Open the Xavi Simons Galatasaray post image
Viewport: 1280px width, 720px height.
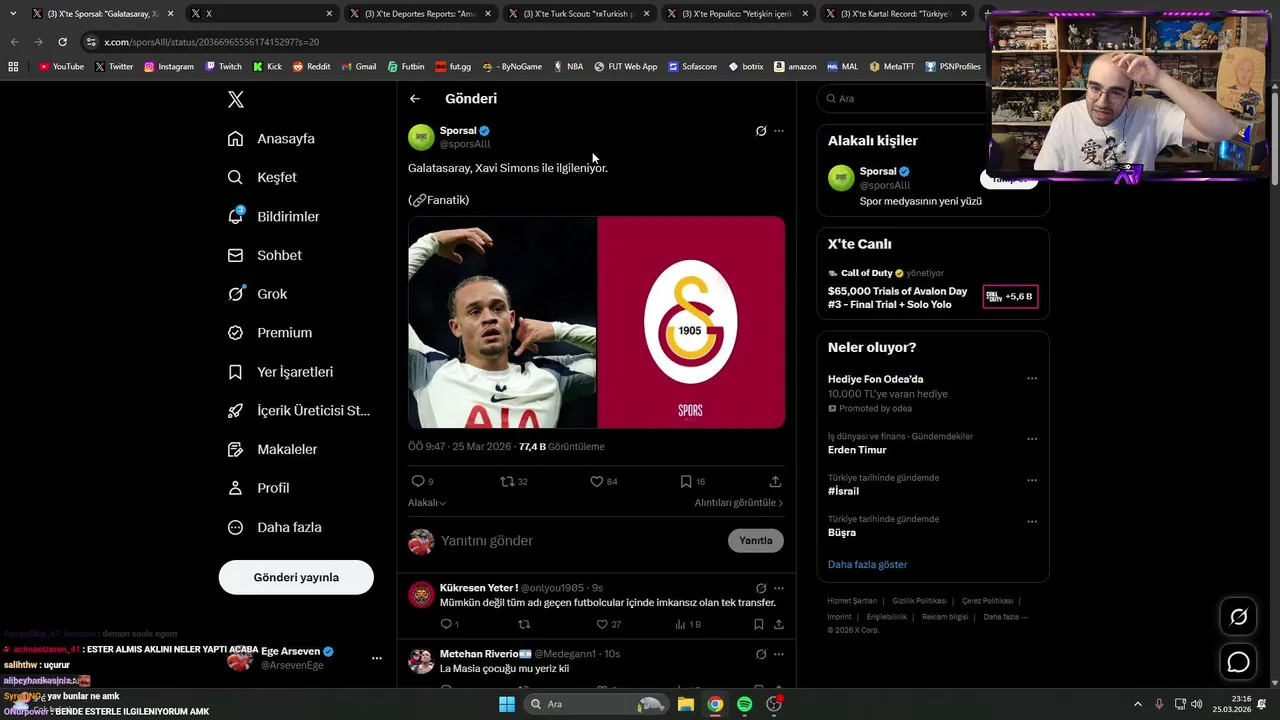(x=596, y=322)
